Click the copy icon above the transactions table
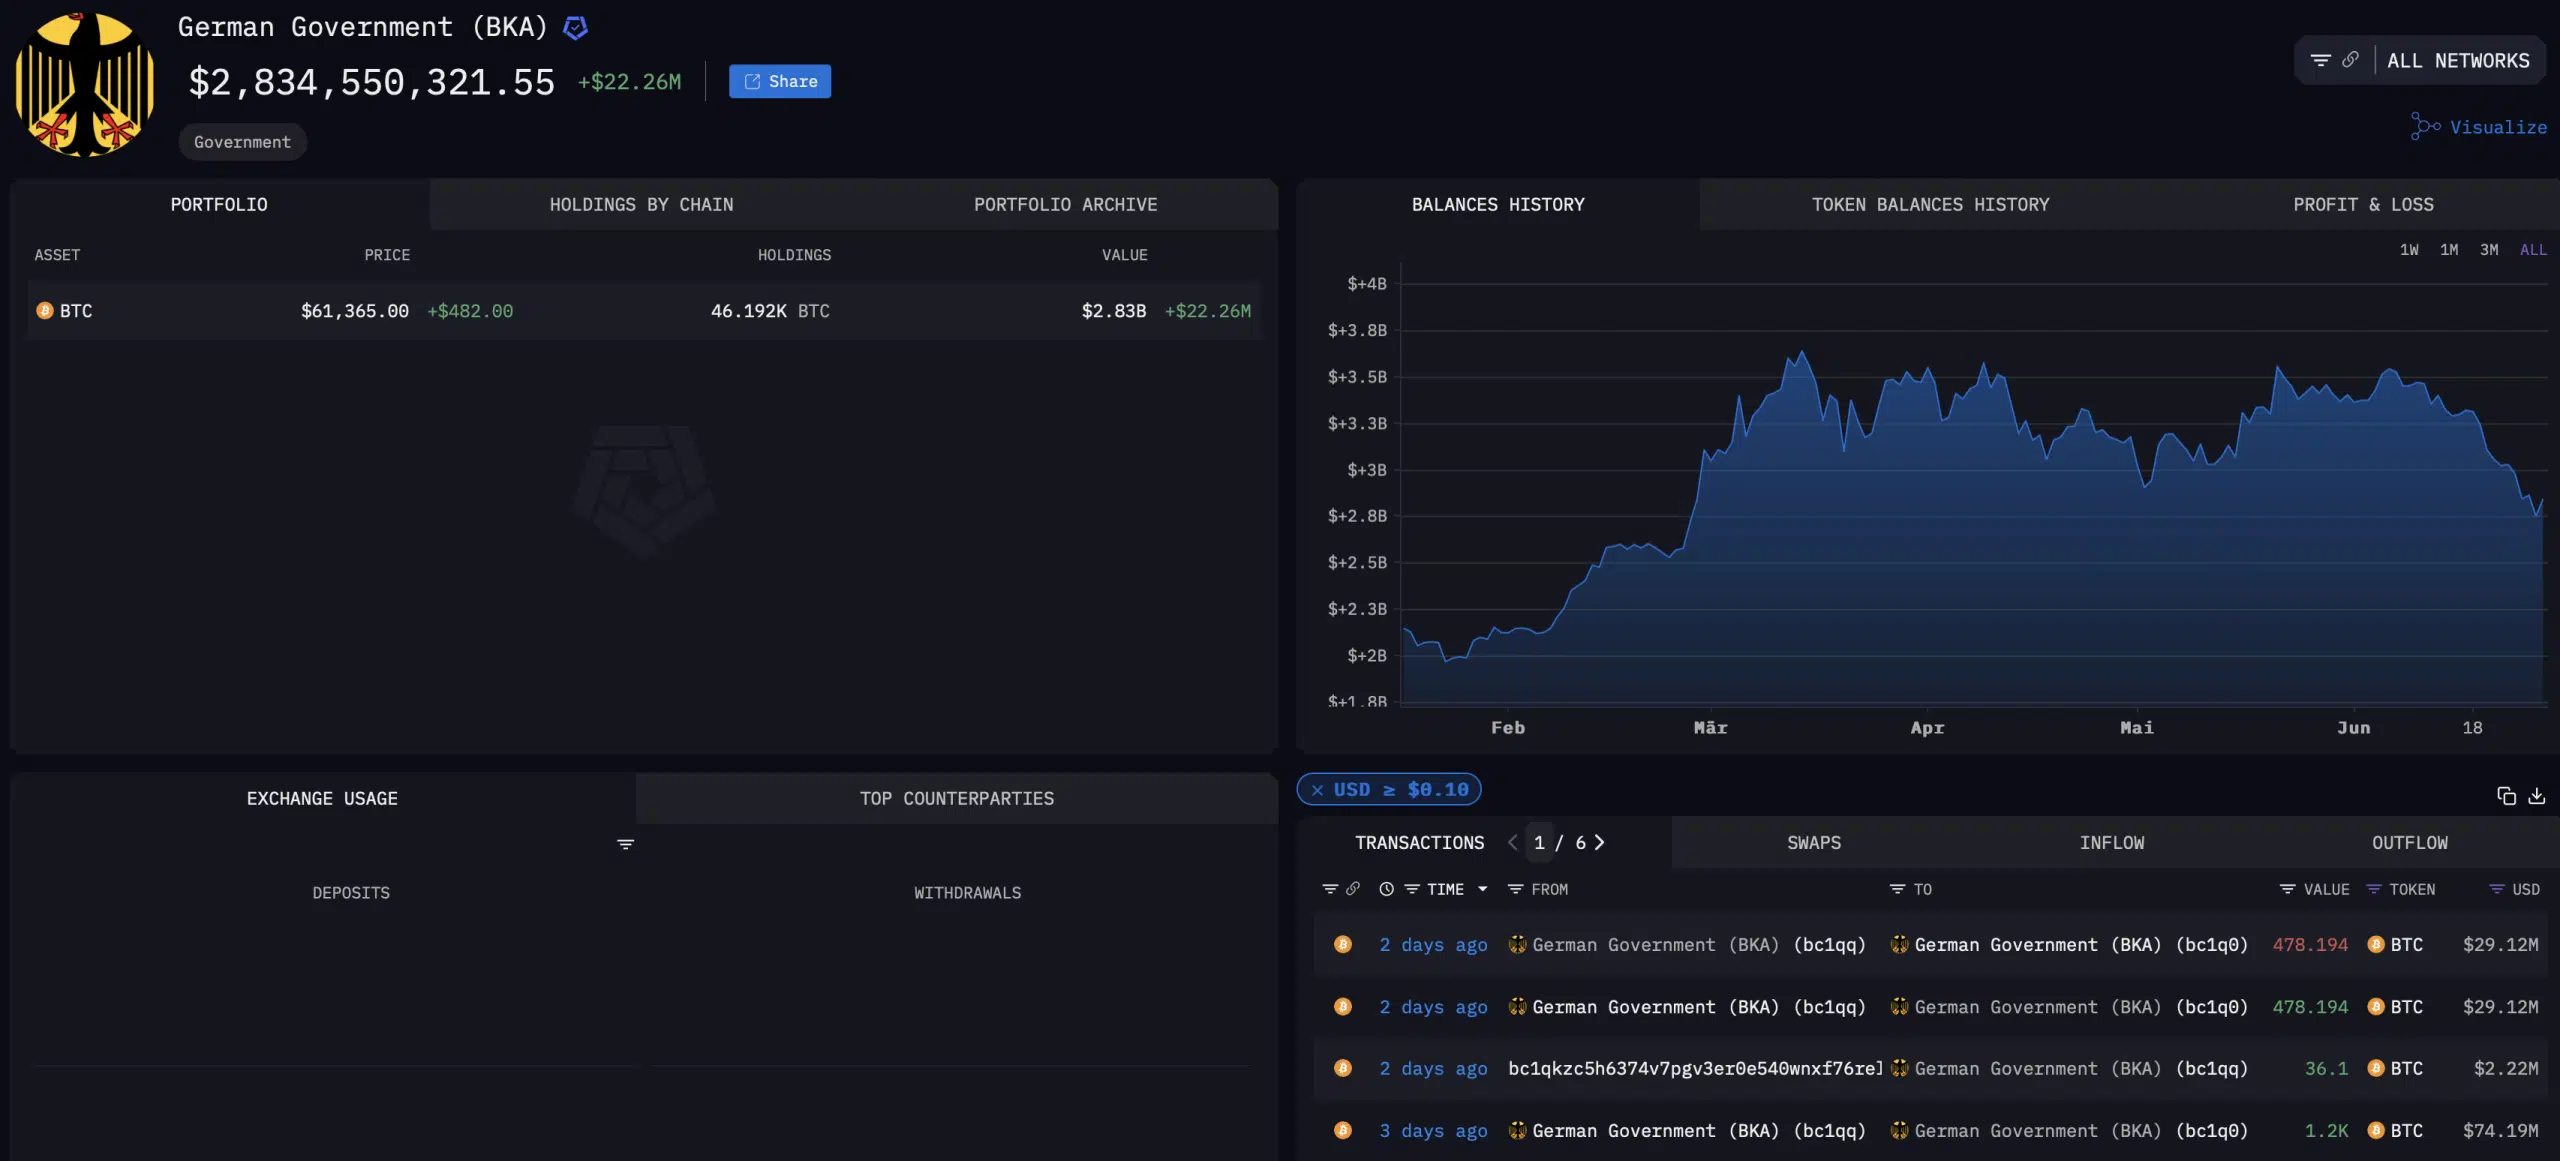This screenshot has width=2560, height=1161. [x=2506, y=795]
